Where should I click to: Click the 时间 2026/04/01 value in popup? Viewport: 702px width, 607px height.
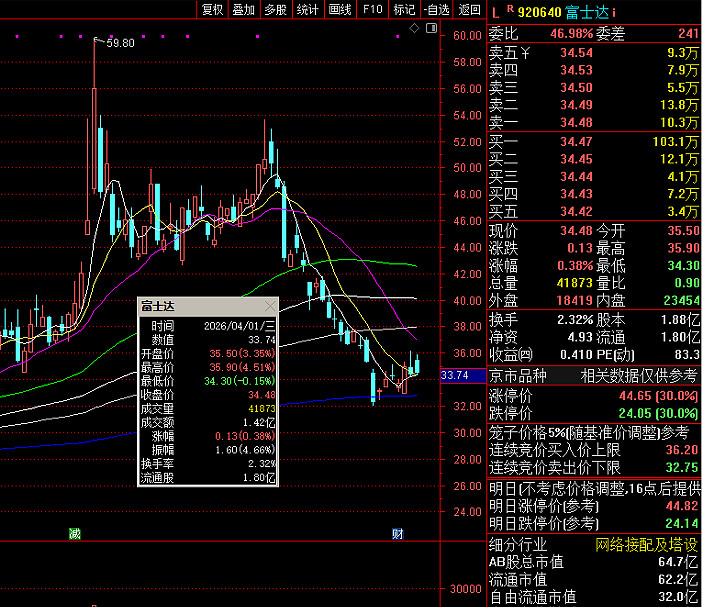pyautogui.click(x=240, y=326)
